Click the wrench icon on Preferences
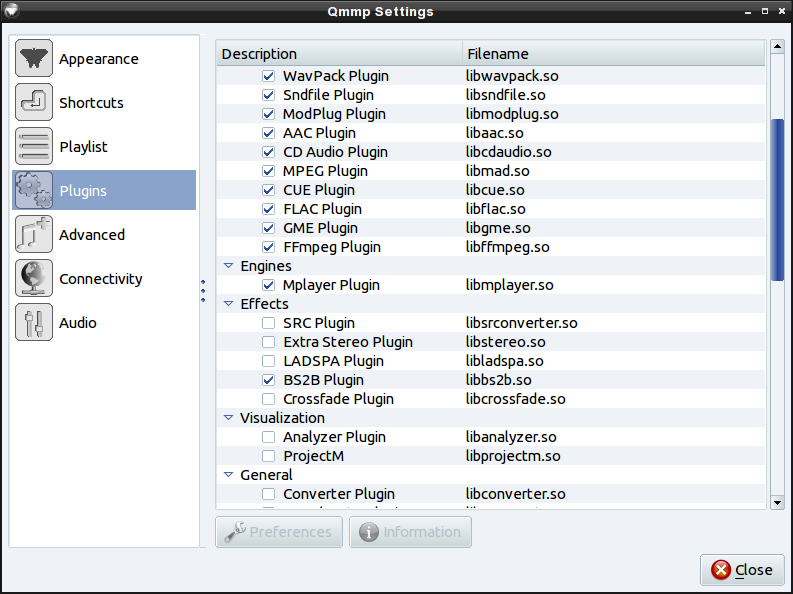 235,532
